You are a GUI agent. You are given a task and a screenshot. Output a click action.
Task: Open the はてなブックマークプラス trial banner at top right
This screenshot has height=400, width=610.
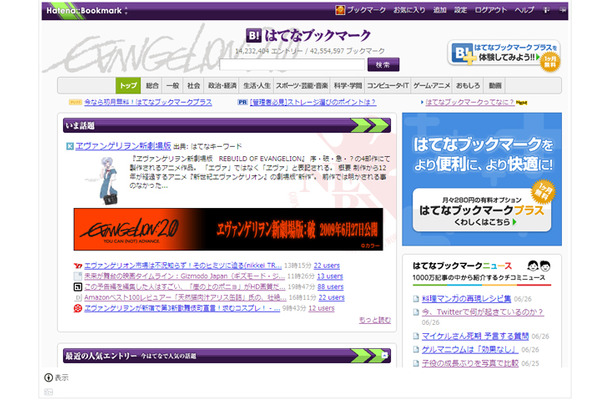[x=504, y=55]
